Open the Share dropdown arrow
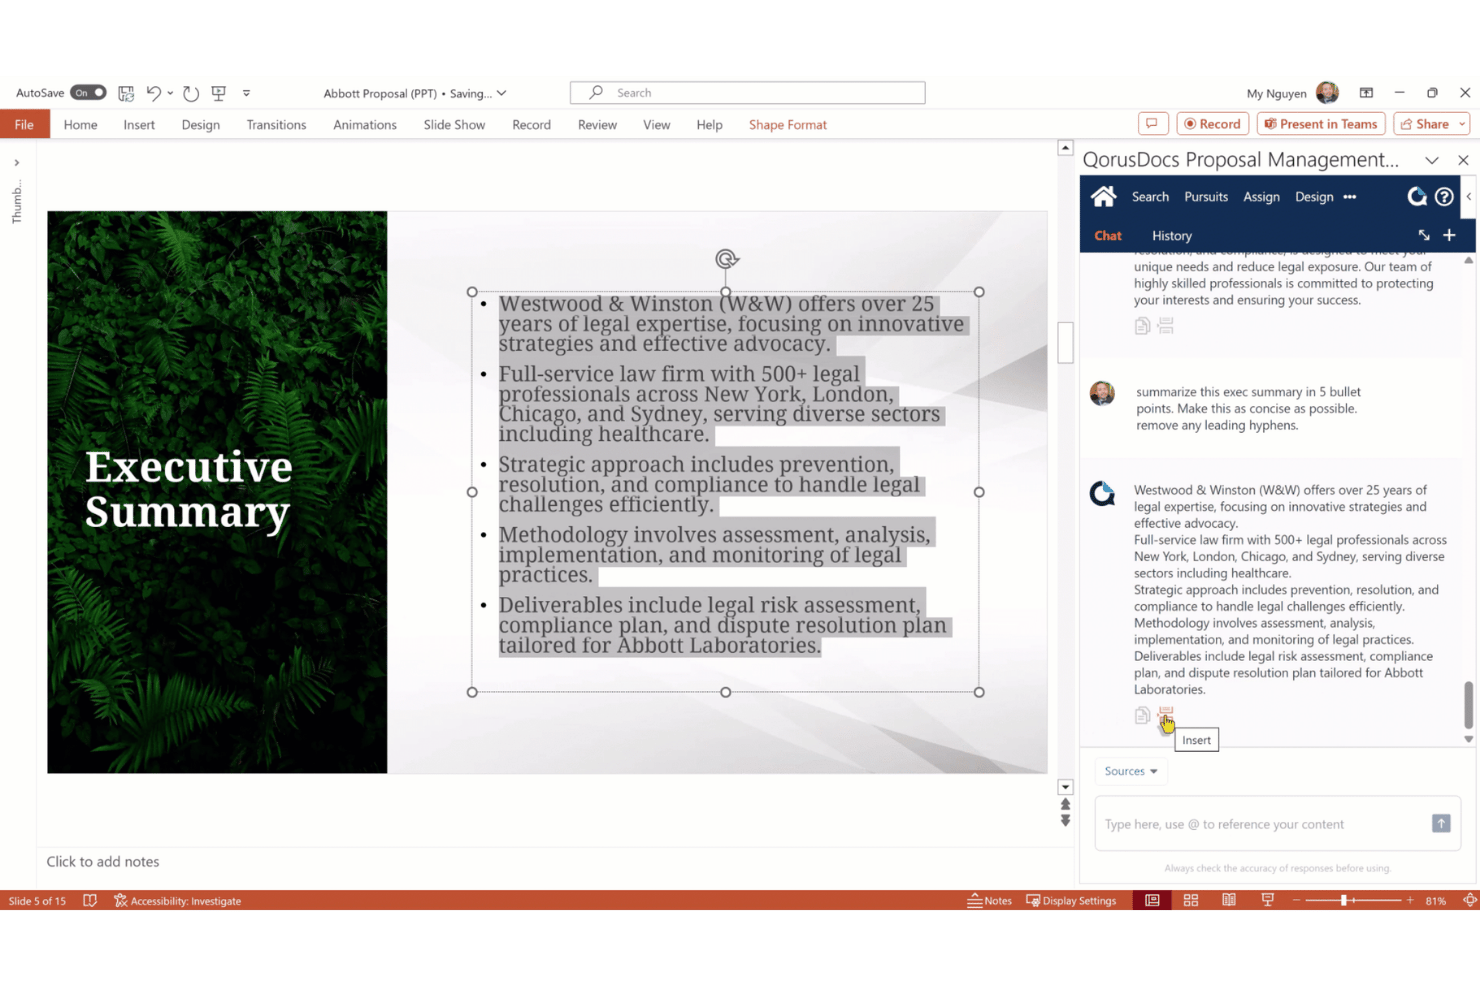This screenshot has height=987, width=1480. [x=1462, y=124]
